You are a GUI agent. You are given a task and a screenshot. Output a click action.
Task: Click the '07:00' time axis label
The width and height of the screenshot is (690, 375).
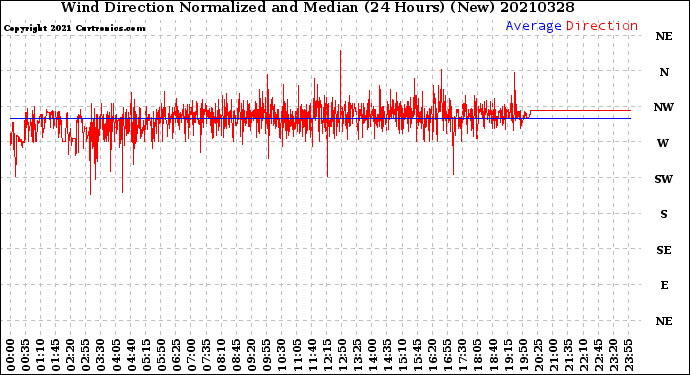(191, 355)
